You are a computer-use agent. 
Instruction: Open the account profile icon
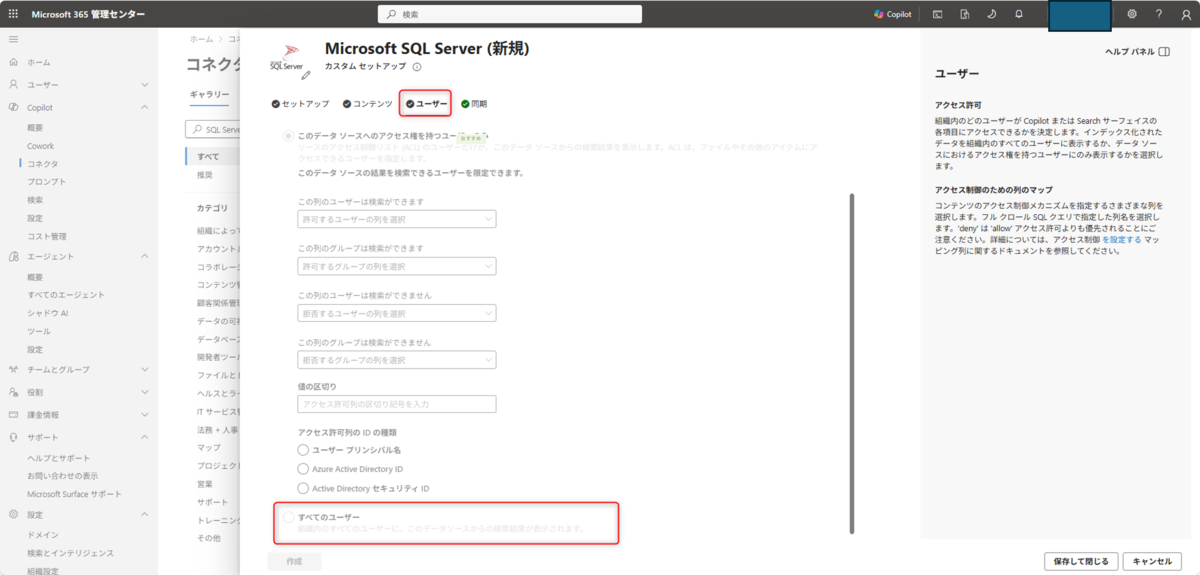pos(1185,14)
